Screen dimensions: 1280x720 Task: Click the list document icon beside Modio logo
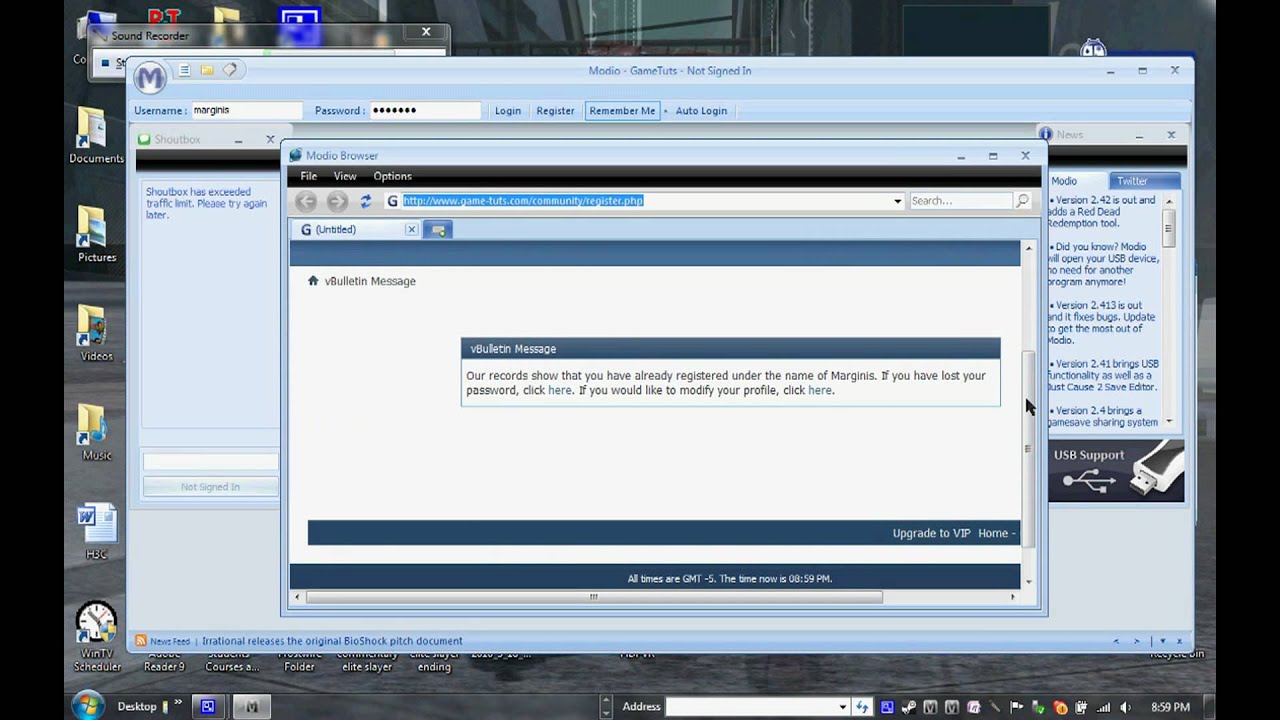[x=184, y=70]
